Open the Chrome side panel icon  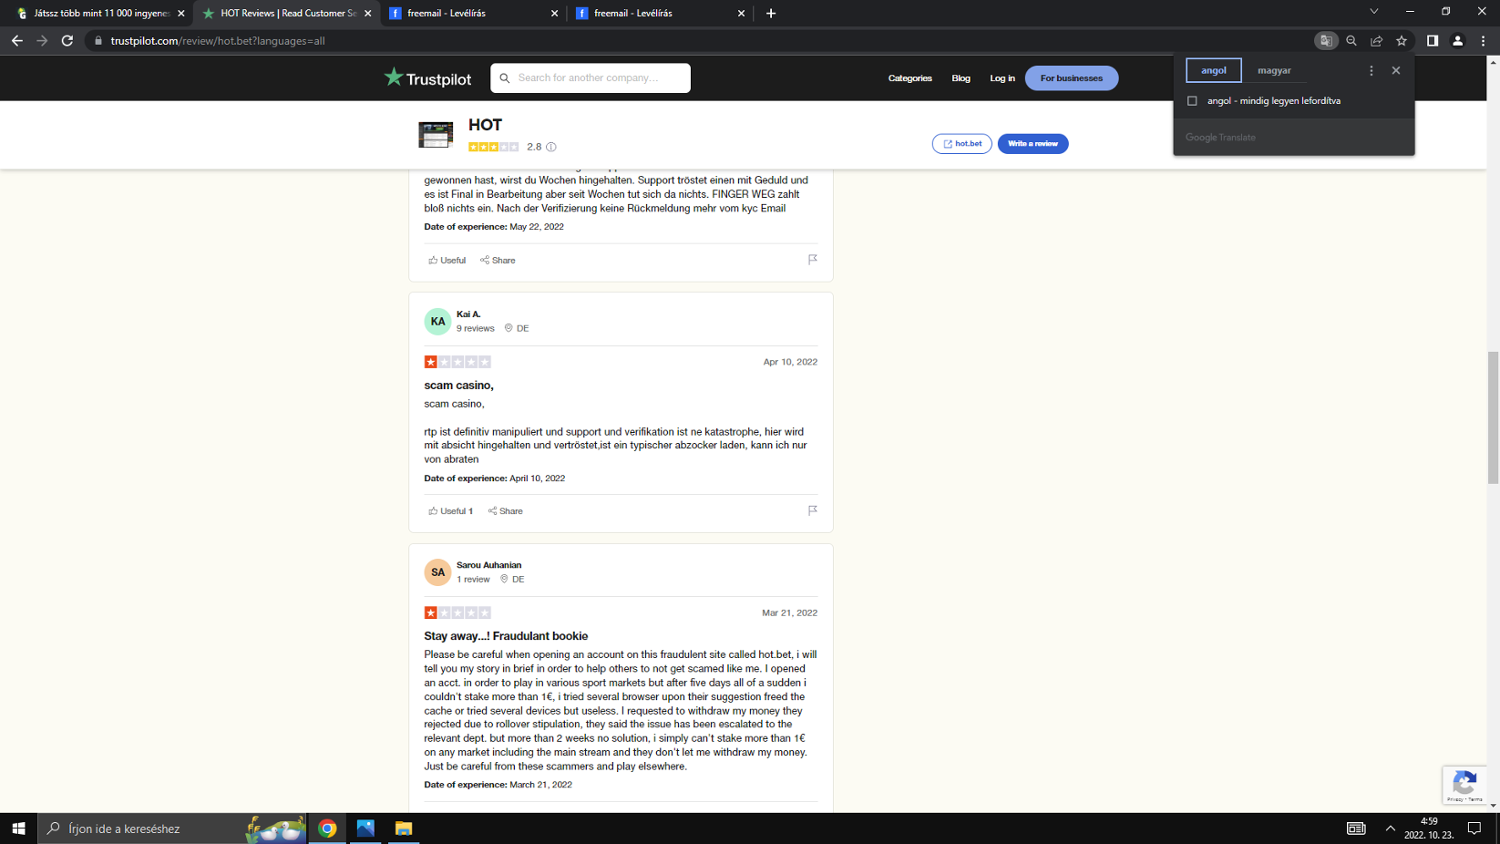[x=1432, y=41]
